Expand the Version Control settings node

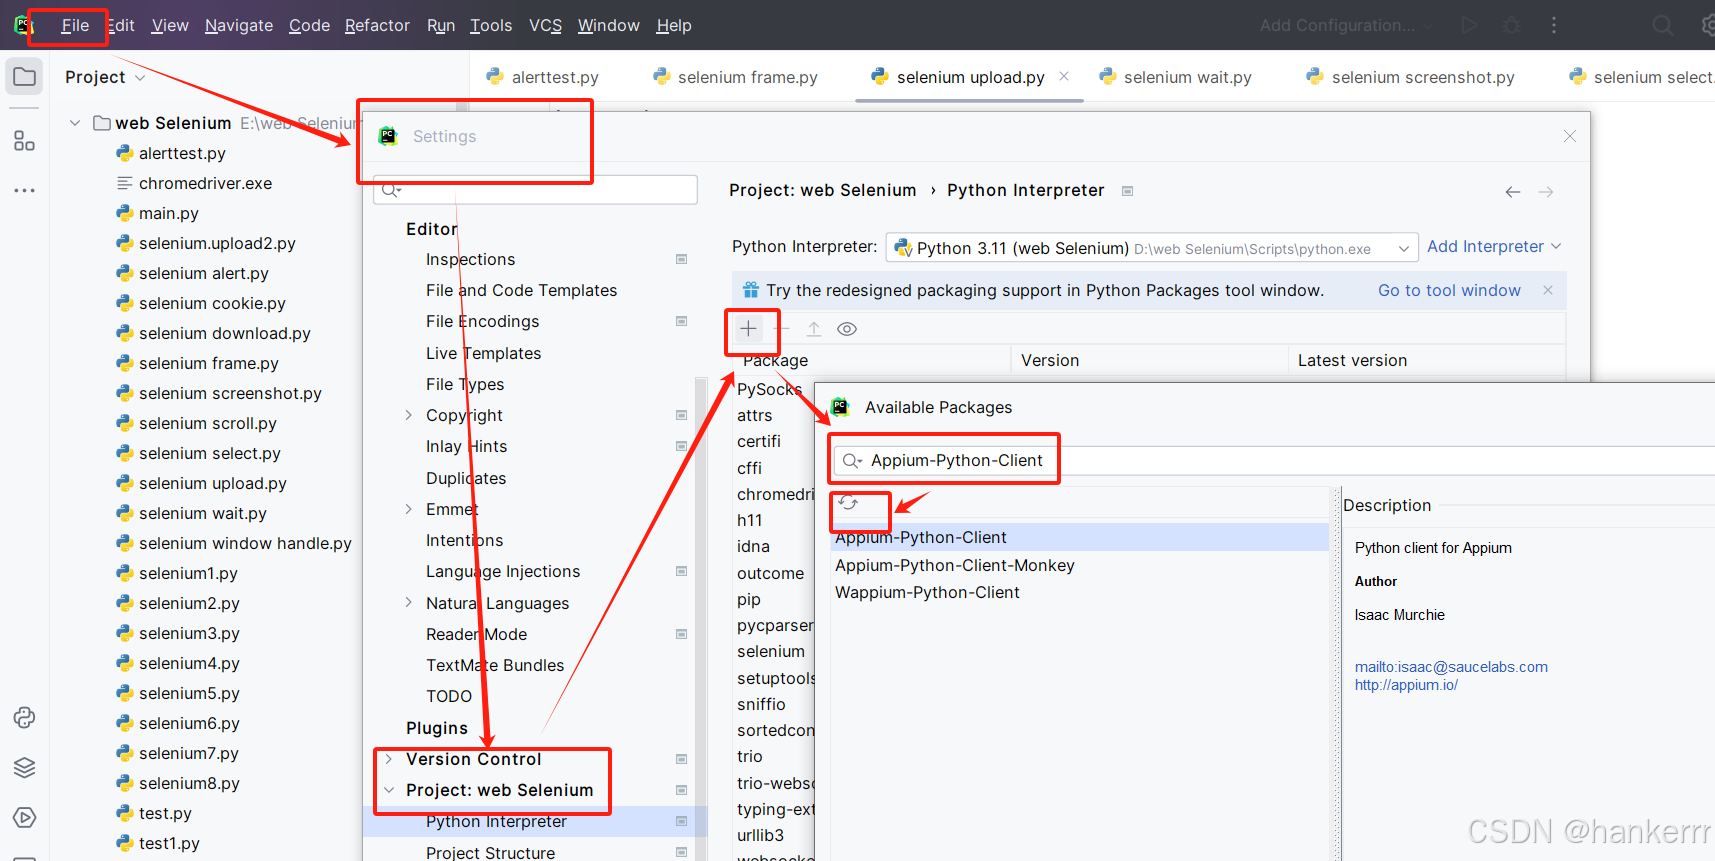click(x=389, y=759)
